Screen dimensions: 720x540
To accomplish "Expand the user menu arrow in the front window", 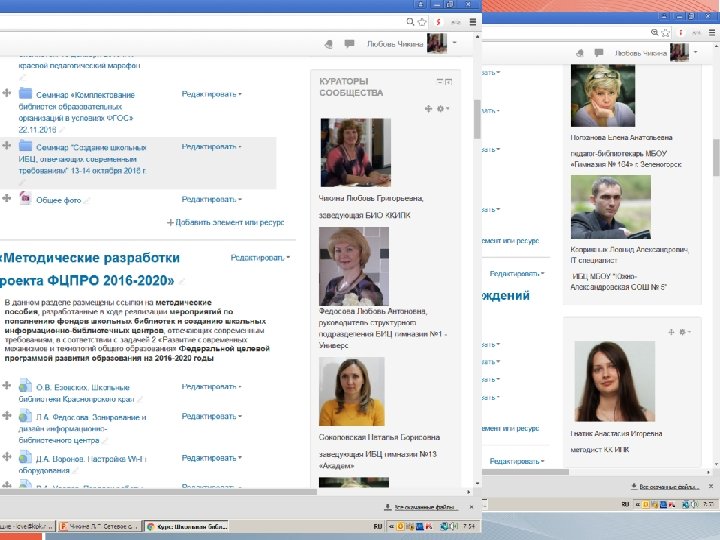I will 455,43.
